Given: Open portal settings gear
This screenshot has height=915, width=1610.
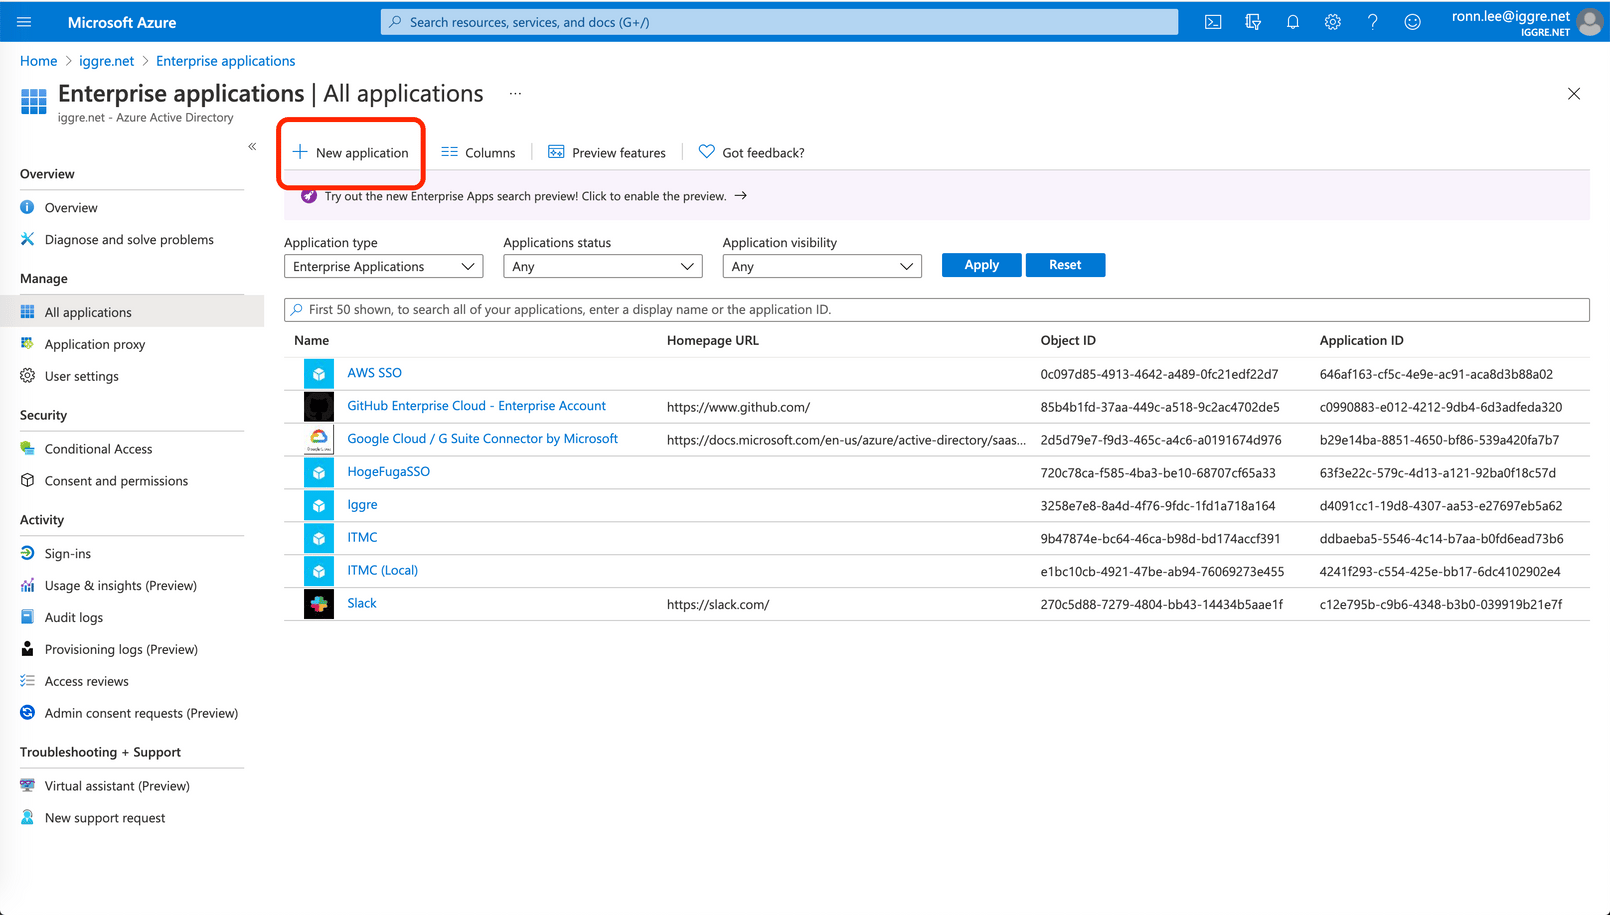Looking at the screenshot, I should [x=1333, y=22].
